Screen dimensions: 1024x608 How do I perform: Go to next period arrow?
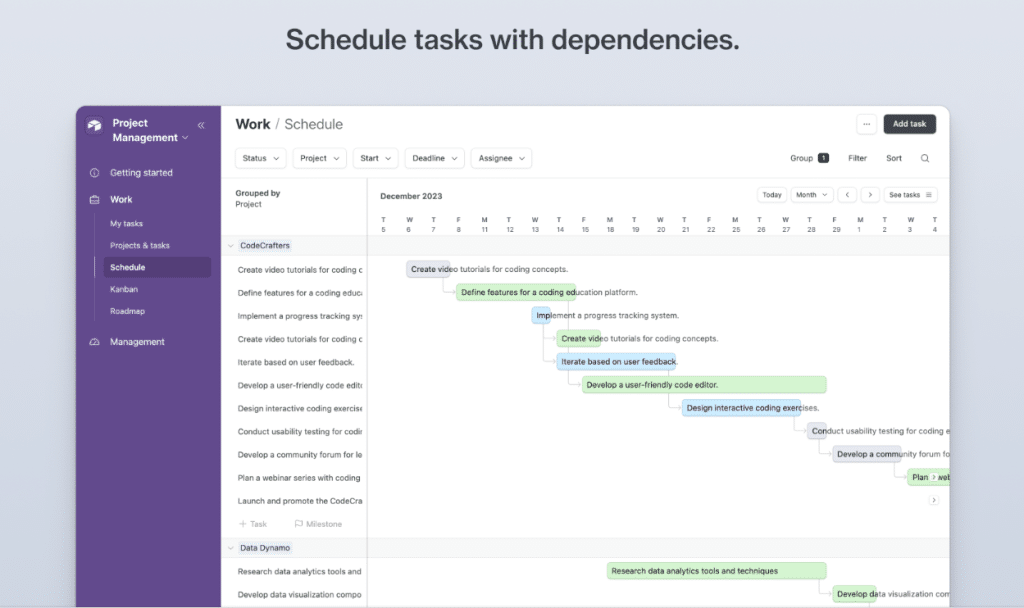[x=870, y=195]
